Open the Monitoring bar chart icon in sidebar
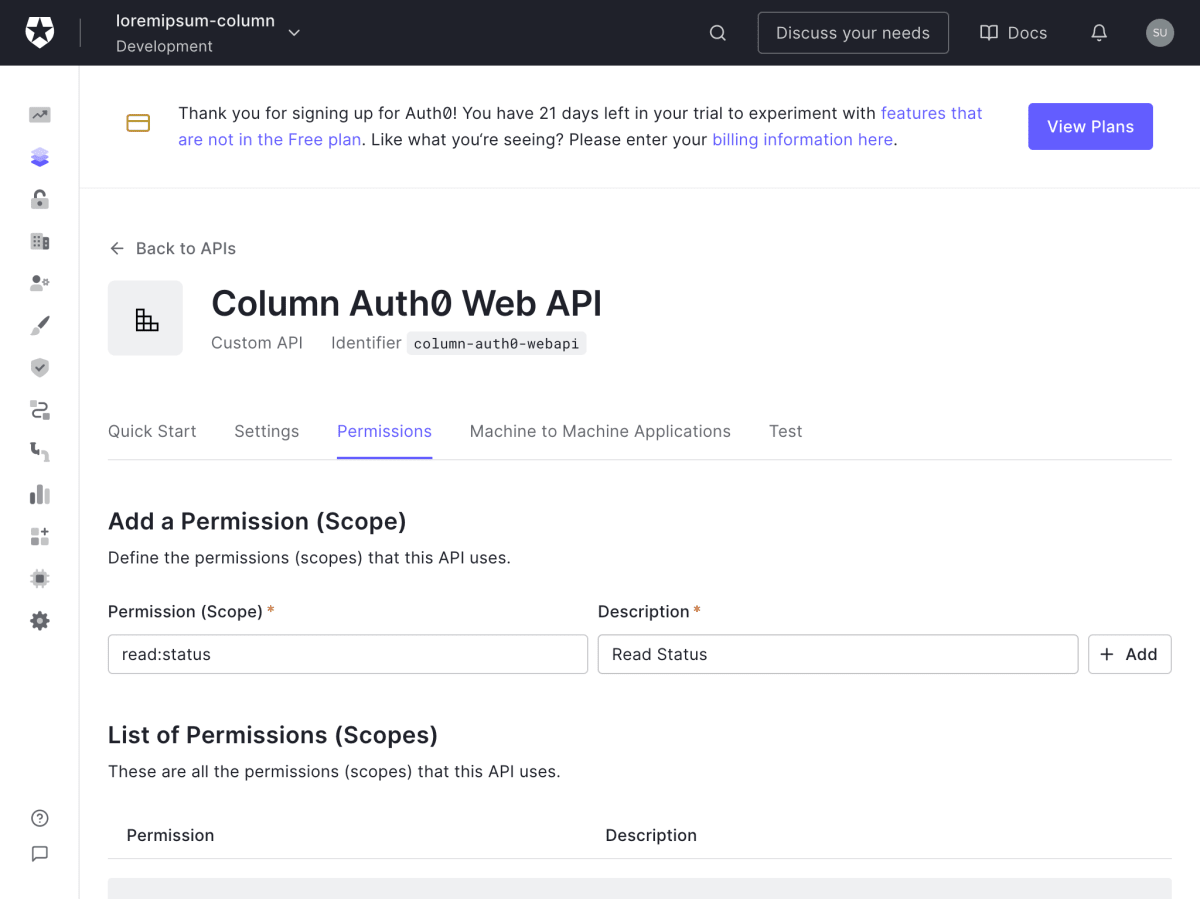1200x899 pixels. coord(40,494)
